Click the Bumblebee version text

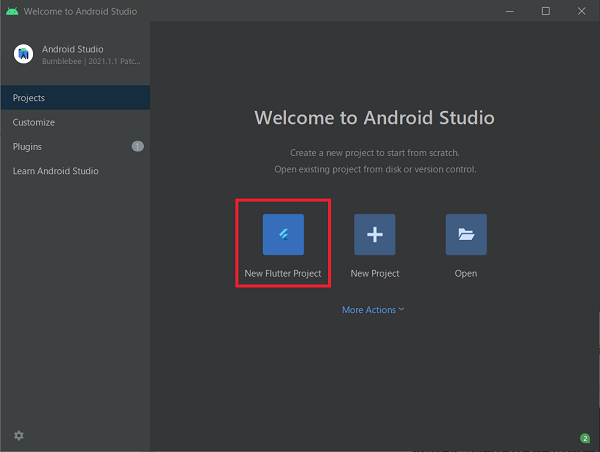pyautogui.click(x=91, y=61)
